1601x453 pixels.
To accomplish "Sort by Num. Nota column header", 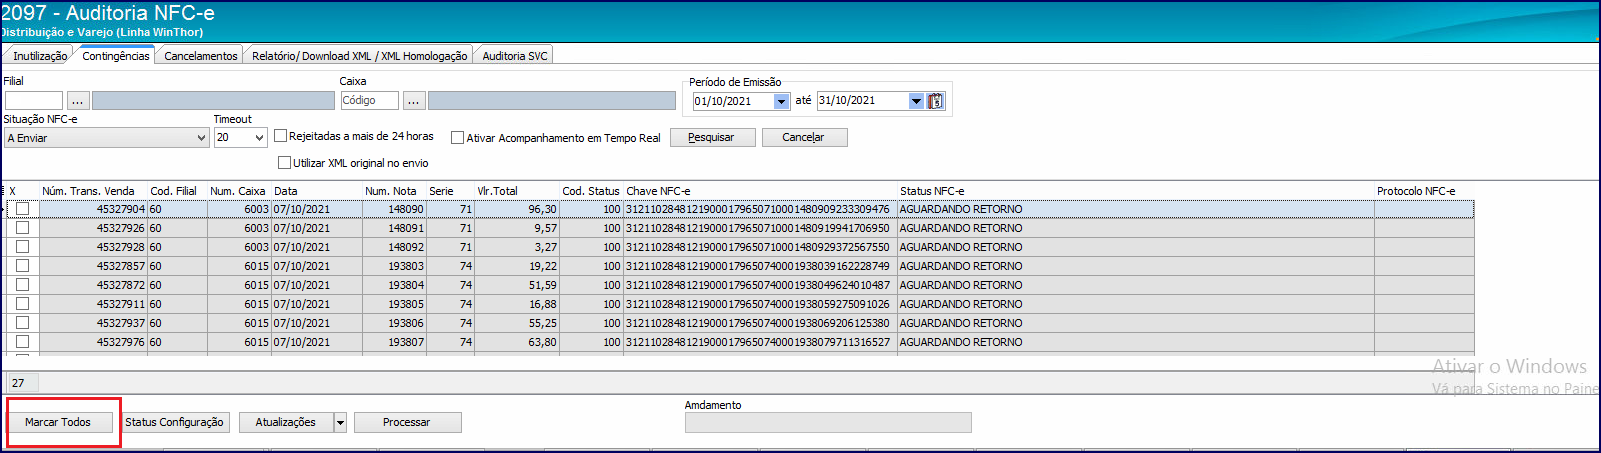I will 394,191.
